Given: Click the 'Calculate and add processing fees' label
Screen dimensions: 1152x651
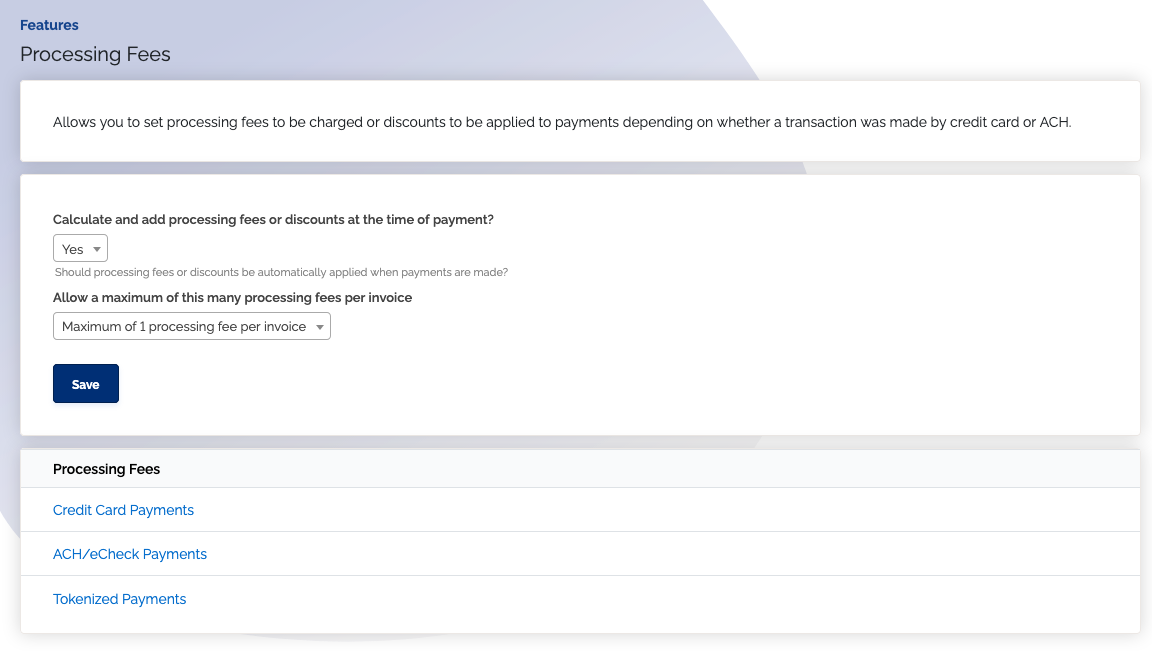Looking at the screenshot, I should (x=273, y=219).
